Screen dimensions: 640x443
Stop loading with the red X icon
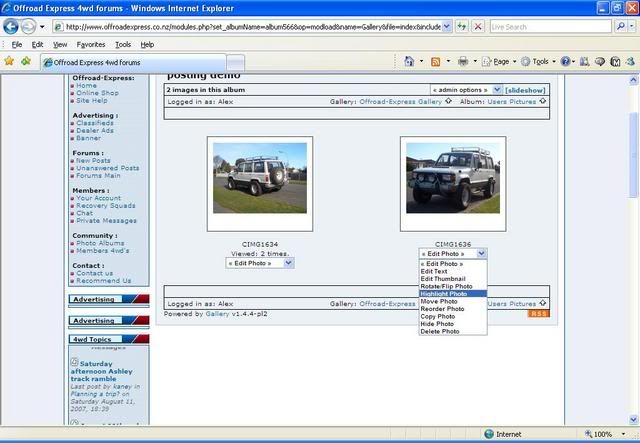(x=478, y=27)
